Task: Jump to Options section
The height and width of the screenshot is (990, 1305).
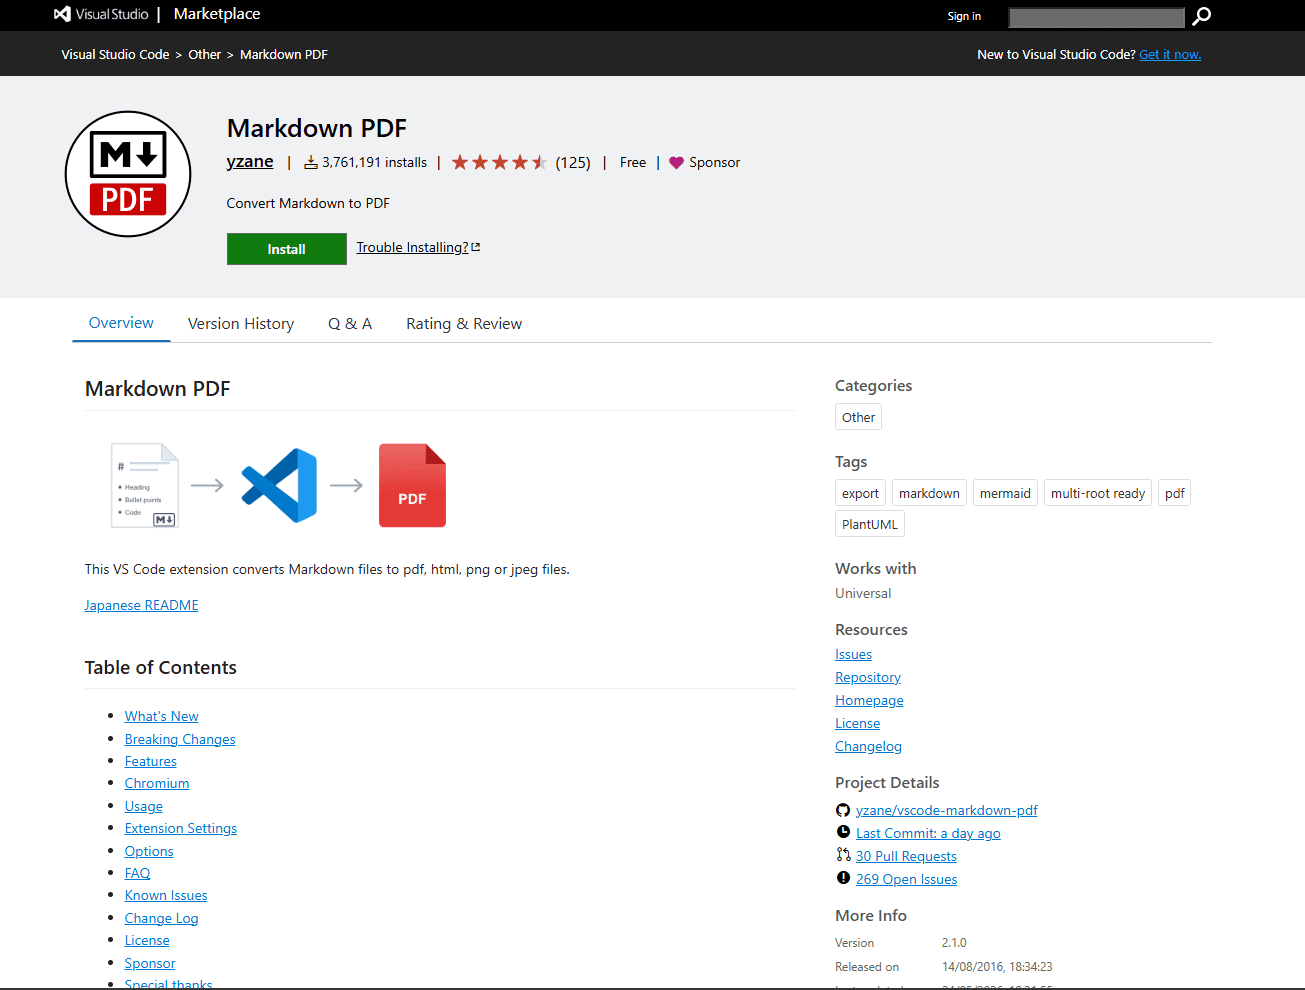Action: (149, 851)
